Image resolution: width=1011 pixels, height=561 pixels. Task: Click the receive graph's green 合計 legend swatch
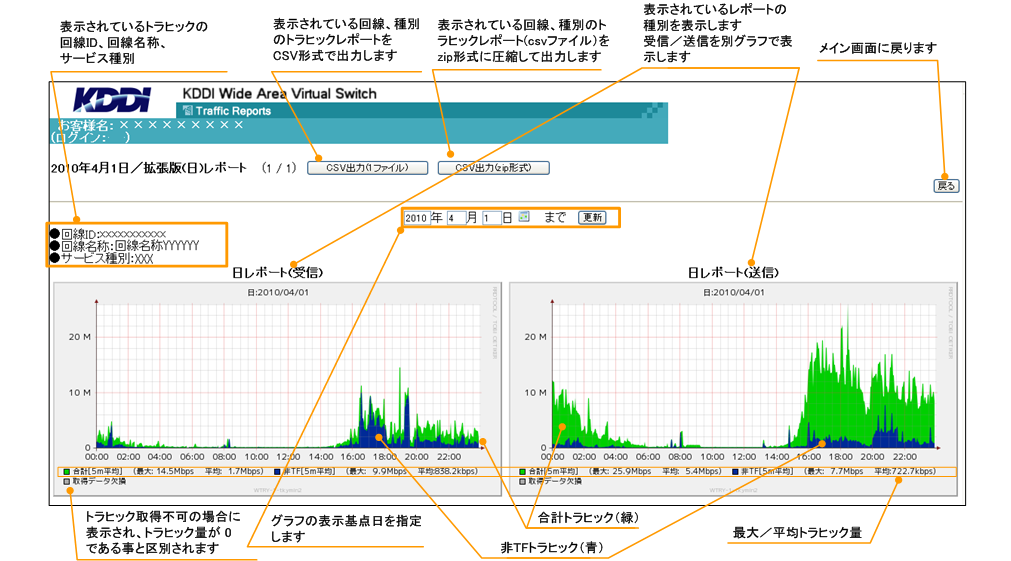66,471
